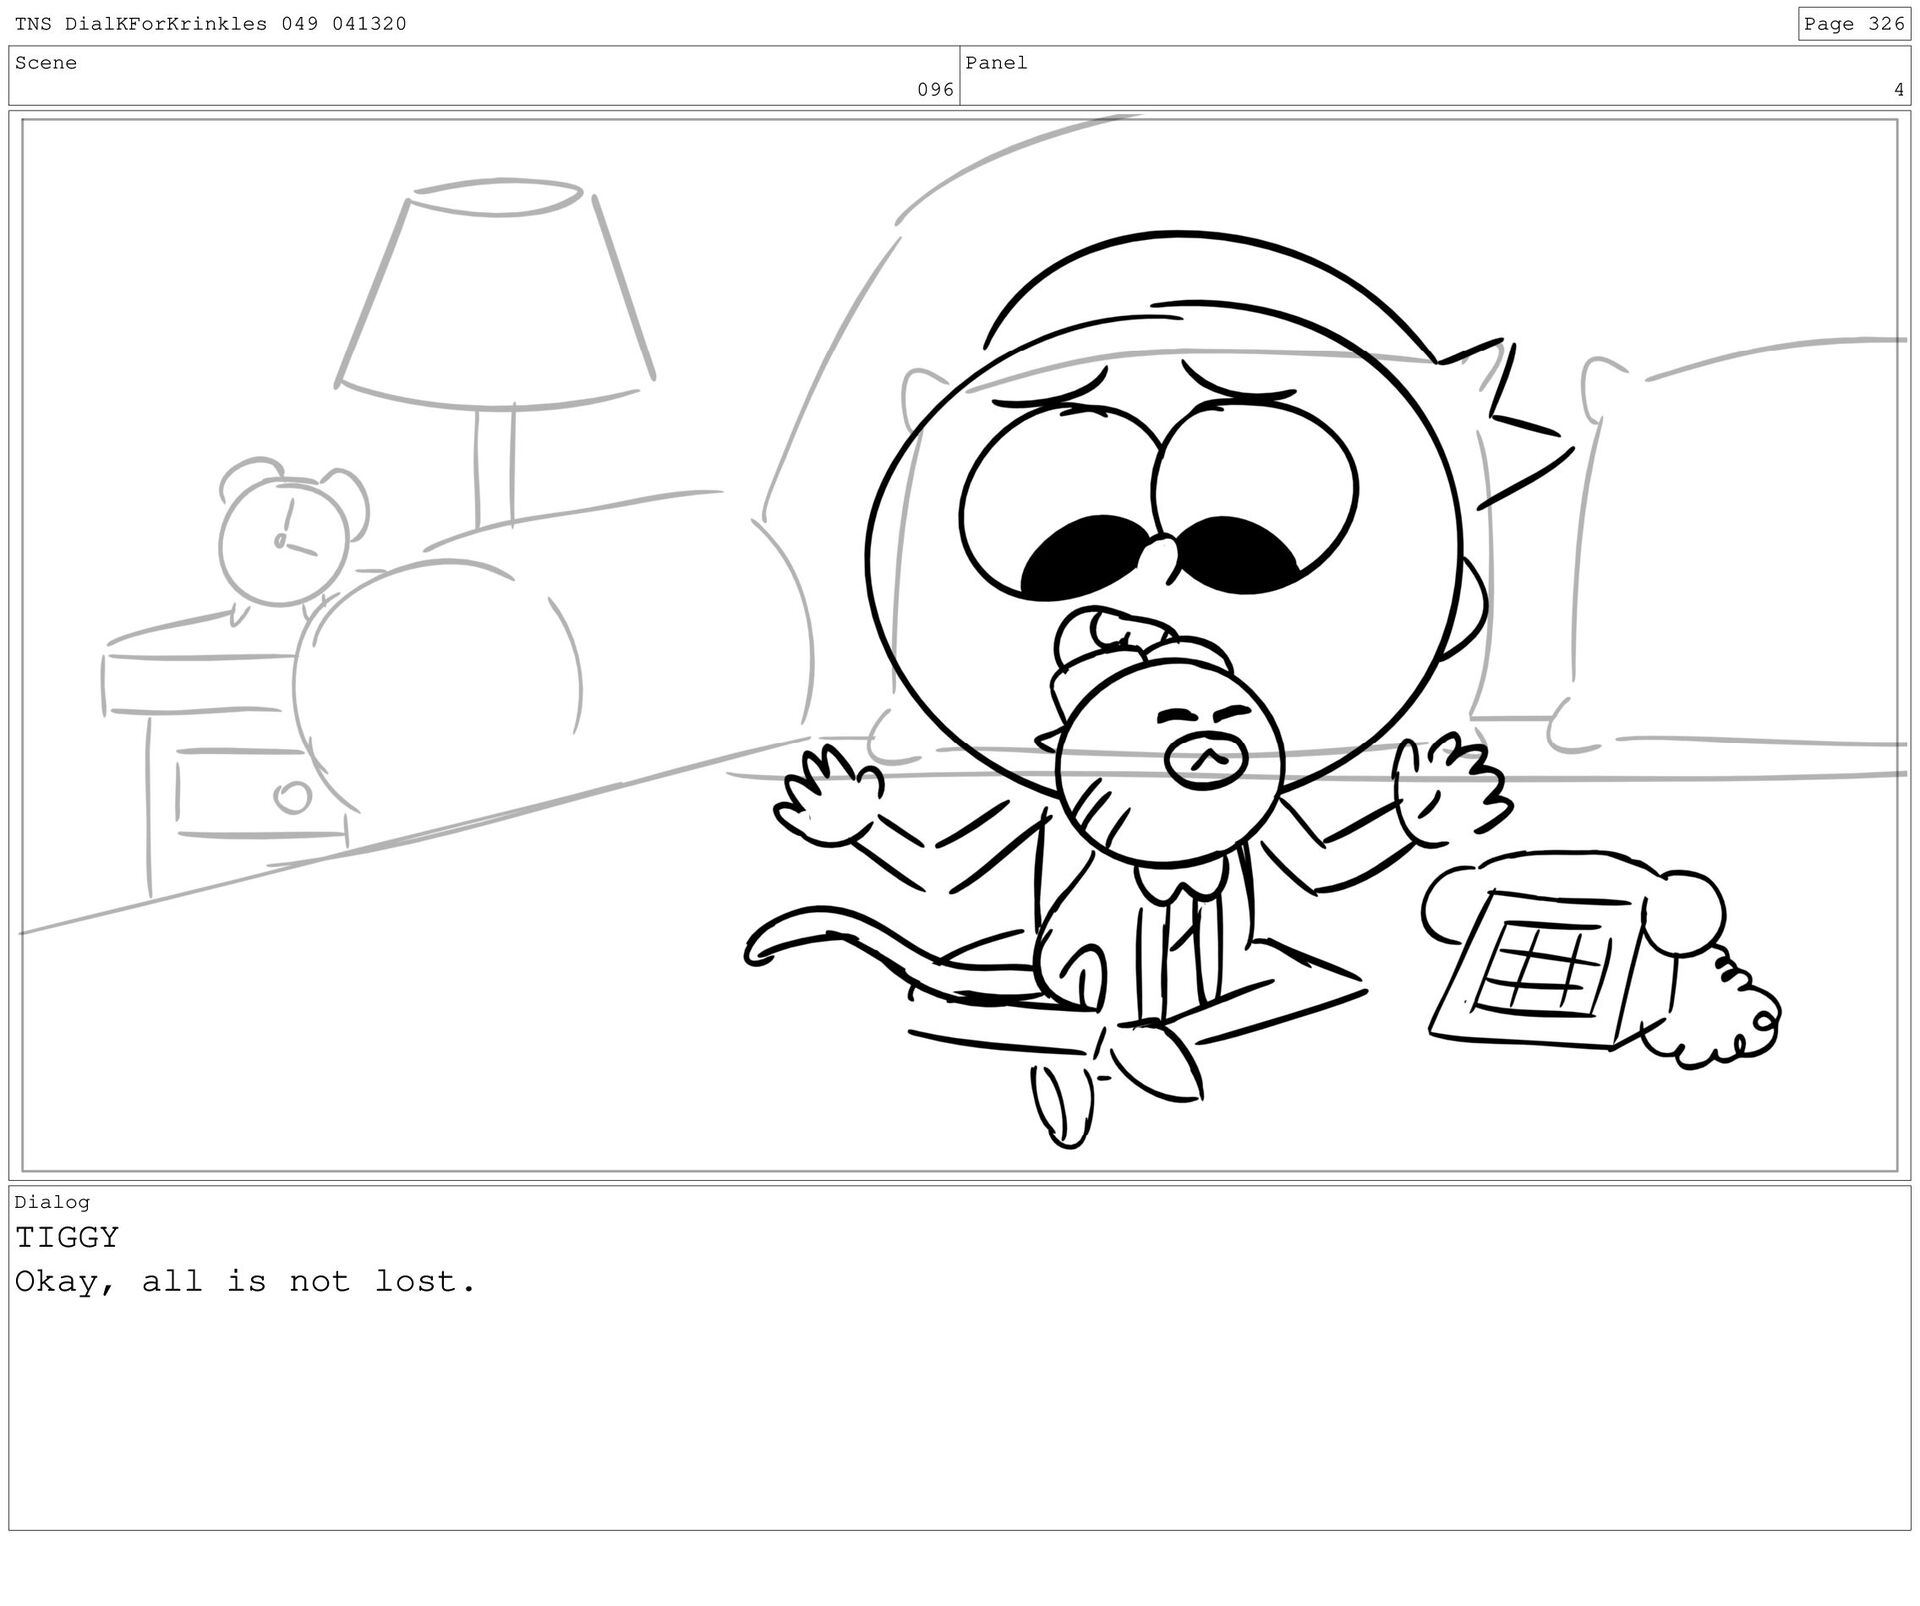Click the dialog line "Okay, all is not lost."

click(246, 1282)
